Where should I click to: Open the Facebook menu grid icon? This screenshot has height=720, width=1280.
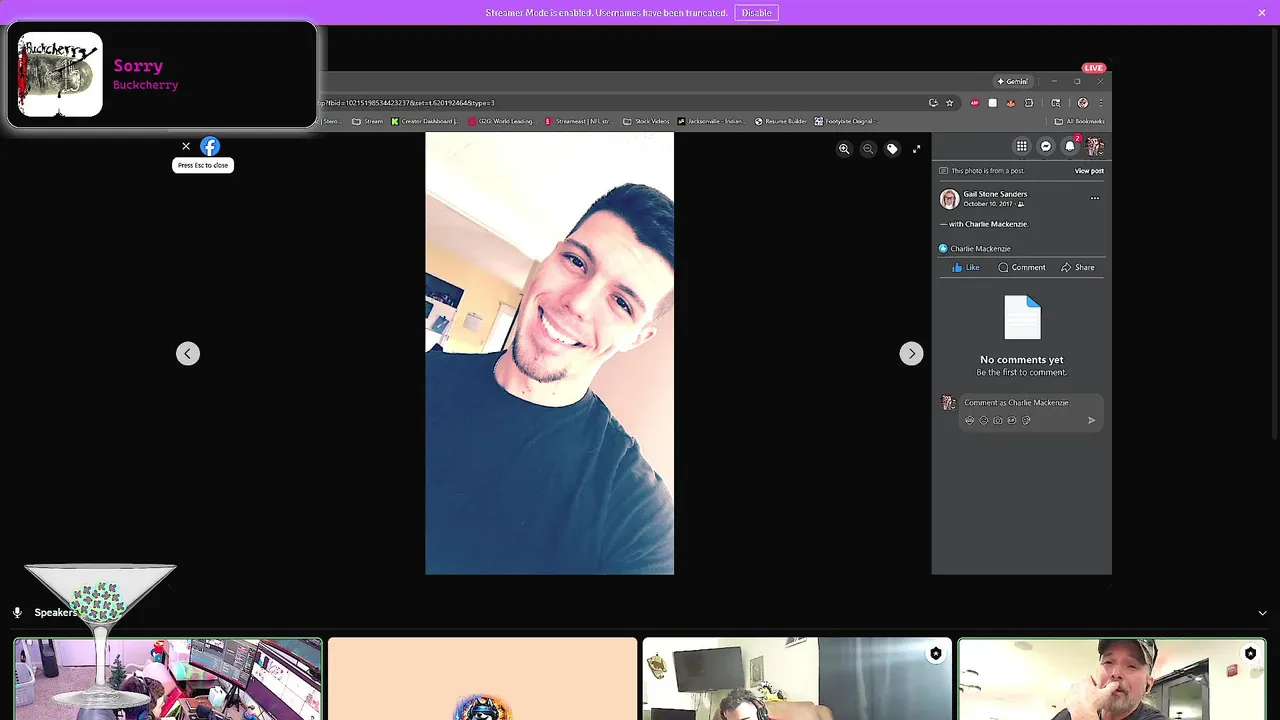1021,146
